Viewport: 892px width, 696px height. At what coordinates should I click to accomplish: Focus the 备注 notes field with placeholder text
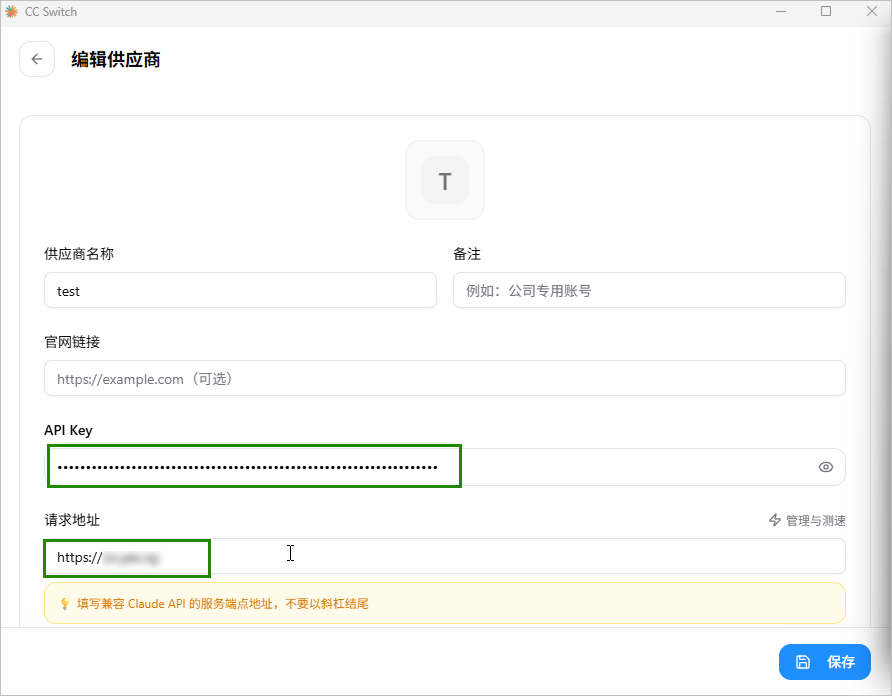pyautogui.click(x=649, y=290)
